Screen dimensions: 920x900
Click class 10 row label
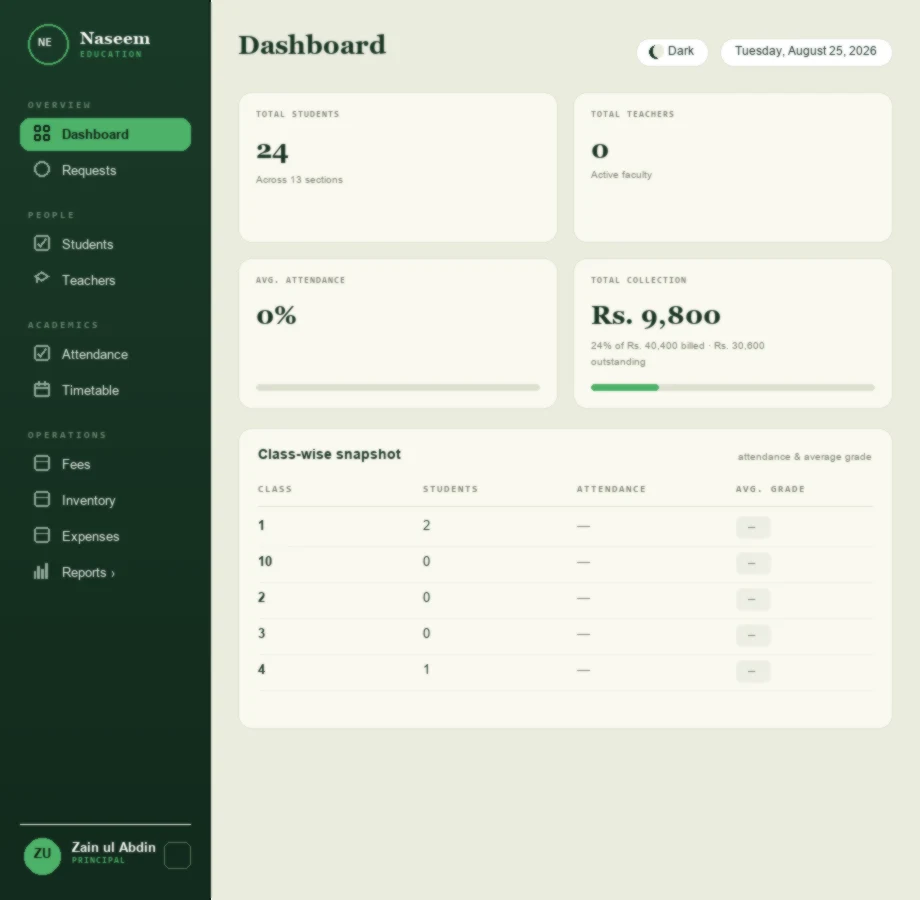click(x=265, y=561)
